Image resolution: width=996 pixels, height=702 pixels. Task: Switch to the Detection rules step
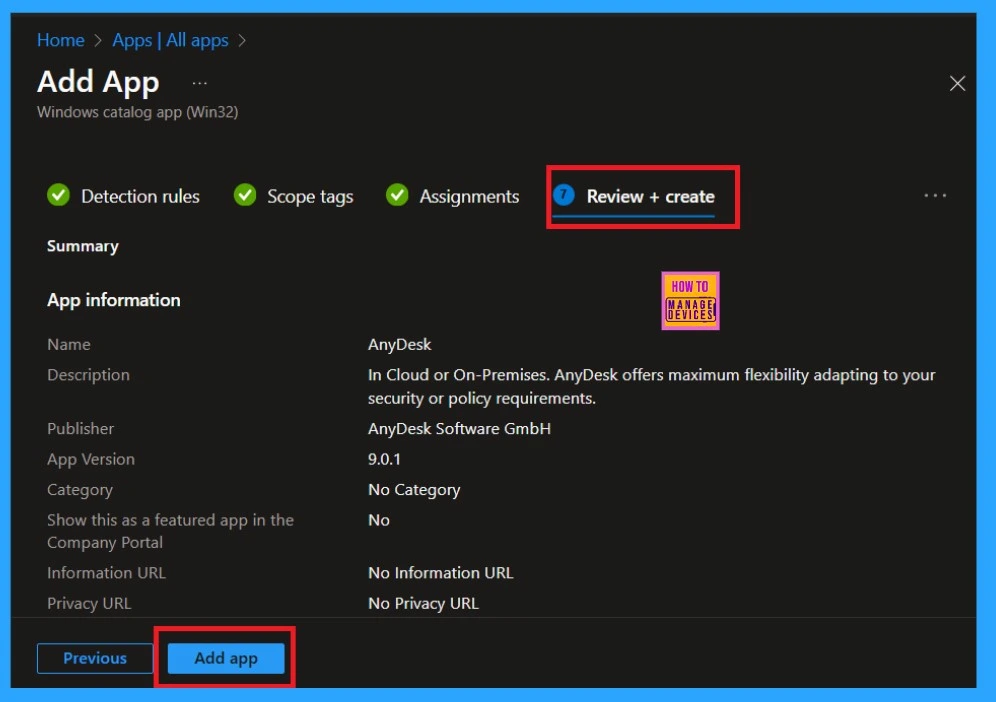(x=140, y=196)
